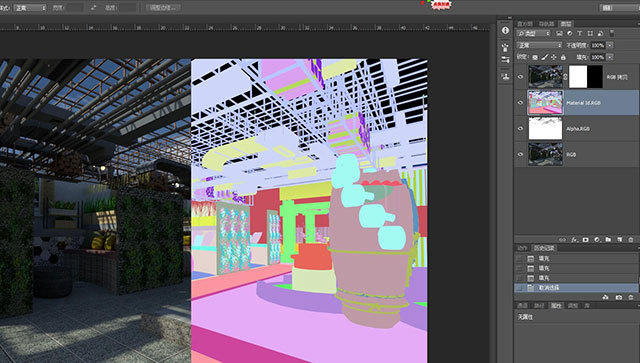Click the fill 100% value field
The image size is (640, 363).
coord(598,58)
